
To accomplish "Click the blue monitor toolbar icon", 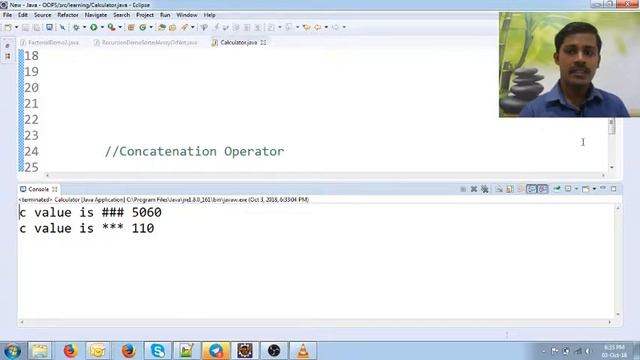I will (x=49, y=27).
